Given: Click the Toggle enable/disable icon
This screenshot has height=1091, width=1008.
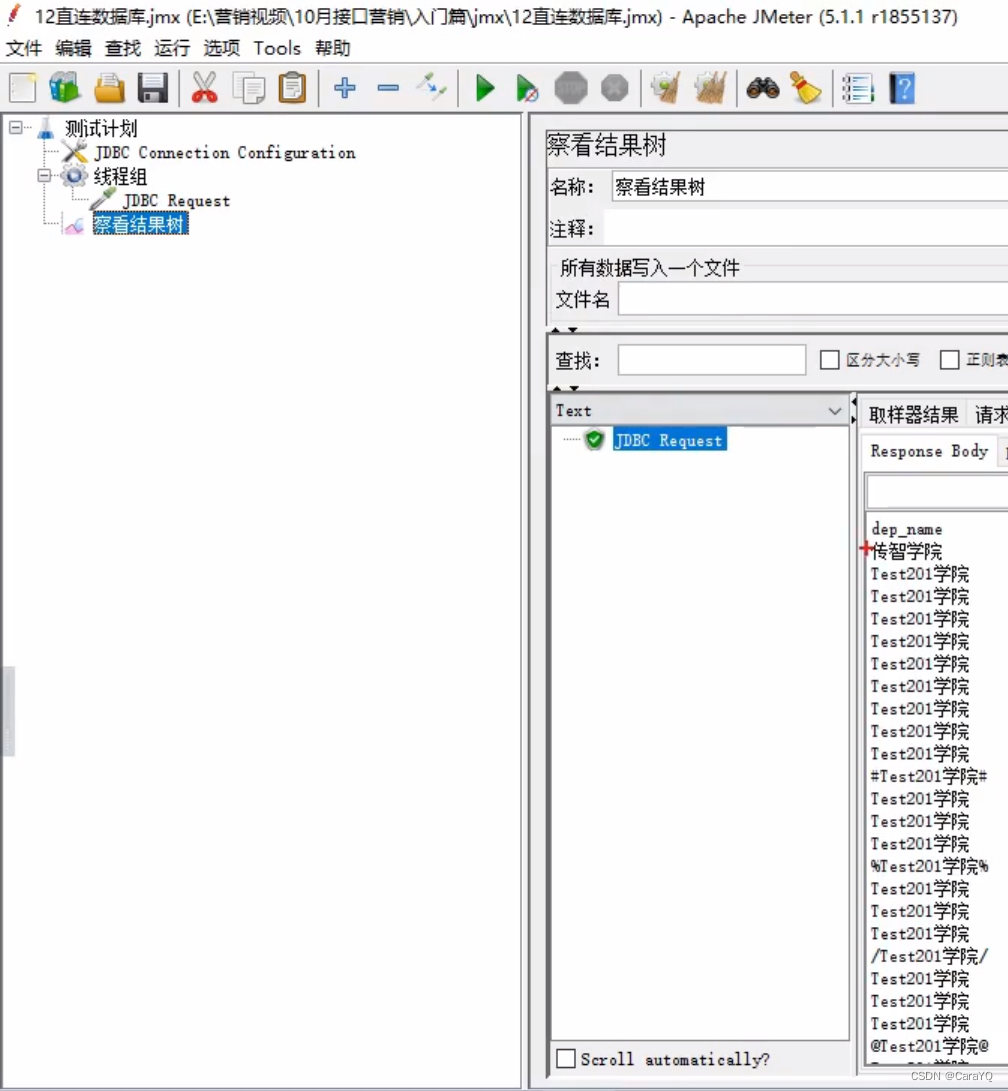Looking at the screenshot, I should point(431,88).
